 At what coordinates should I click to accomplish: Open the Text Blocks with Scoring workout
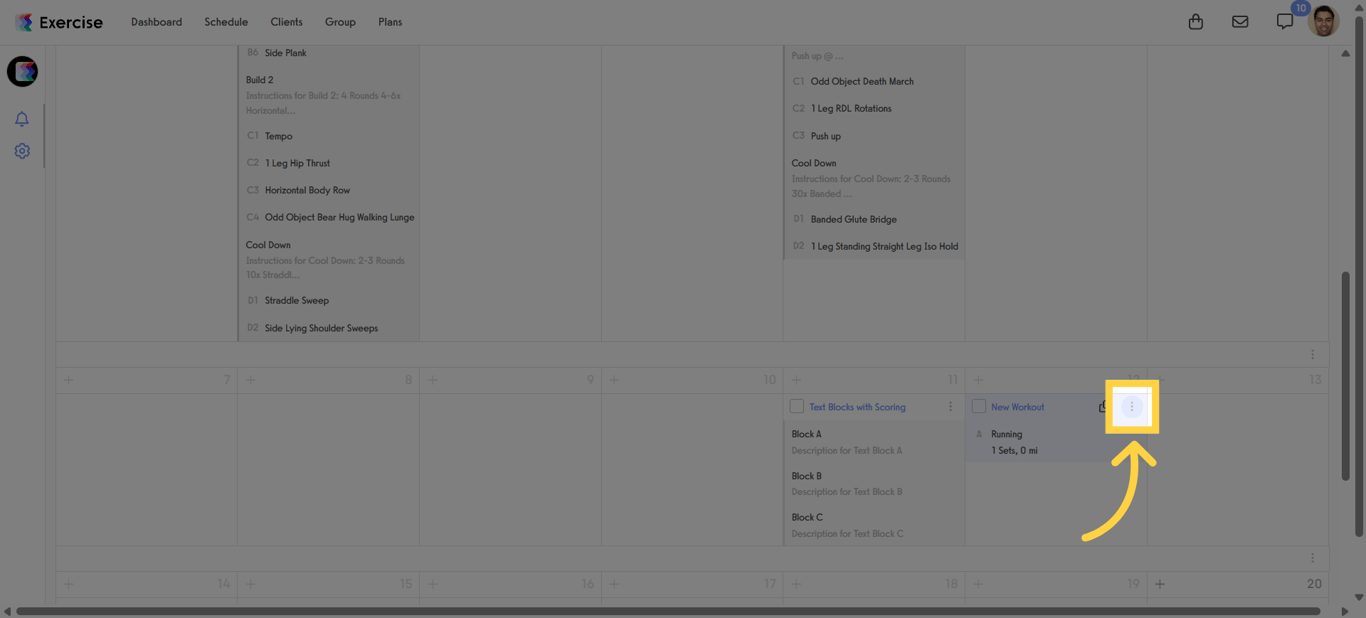click(848, 406)
